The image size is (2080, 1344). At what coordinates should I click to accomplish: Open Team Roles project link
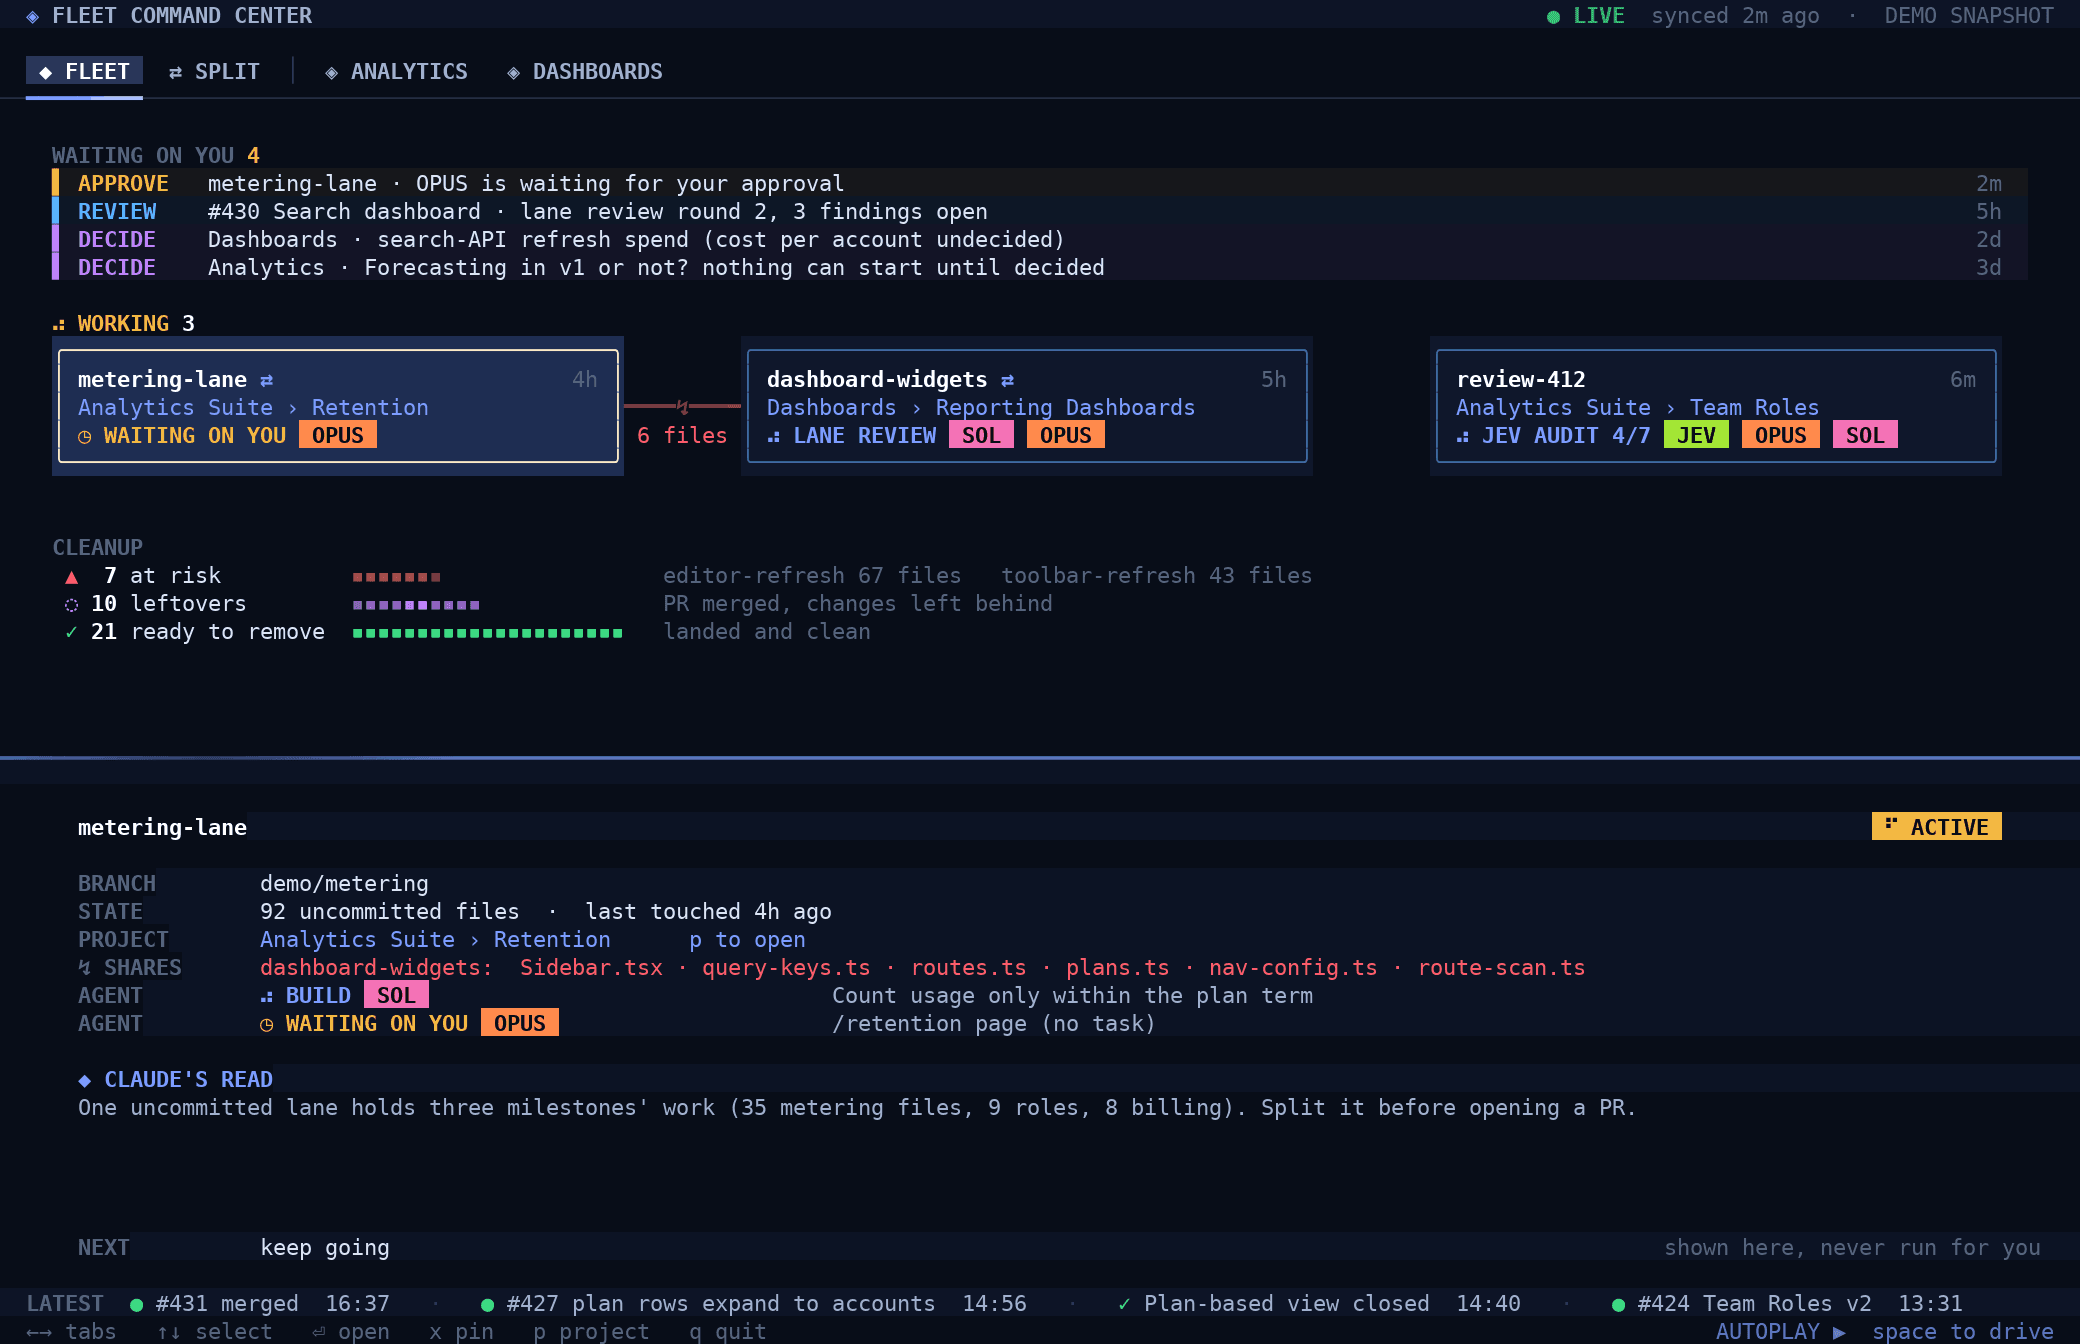point(1754,407)
